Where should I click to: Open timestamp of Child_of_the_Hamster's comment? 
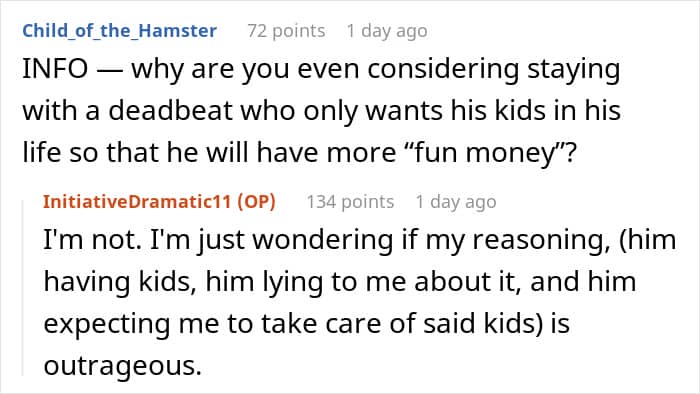387,31
